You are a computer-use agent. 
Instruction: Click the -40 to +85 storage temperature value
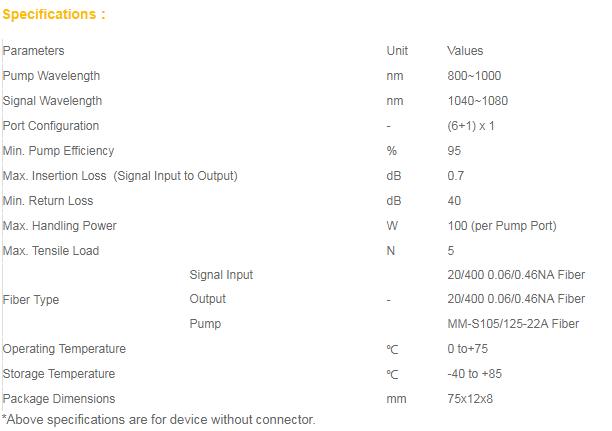coord(474,374)
